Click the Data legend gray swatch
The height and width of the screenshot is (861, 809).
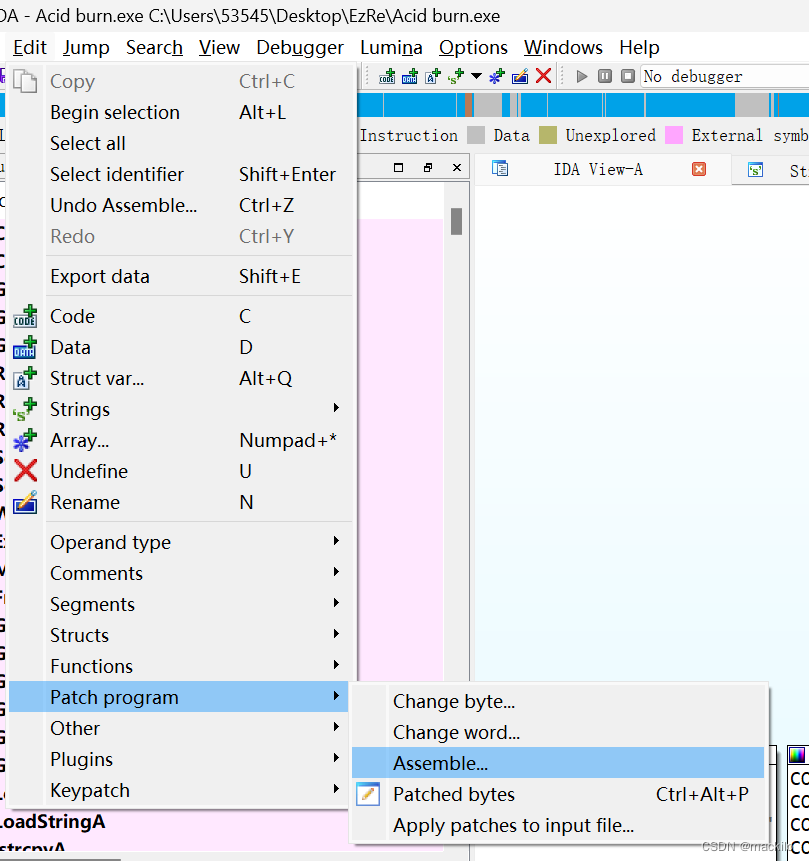point(476,135)
